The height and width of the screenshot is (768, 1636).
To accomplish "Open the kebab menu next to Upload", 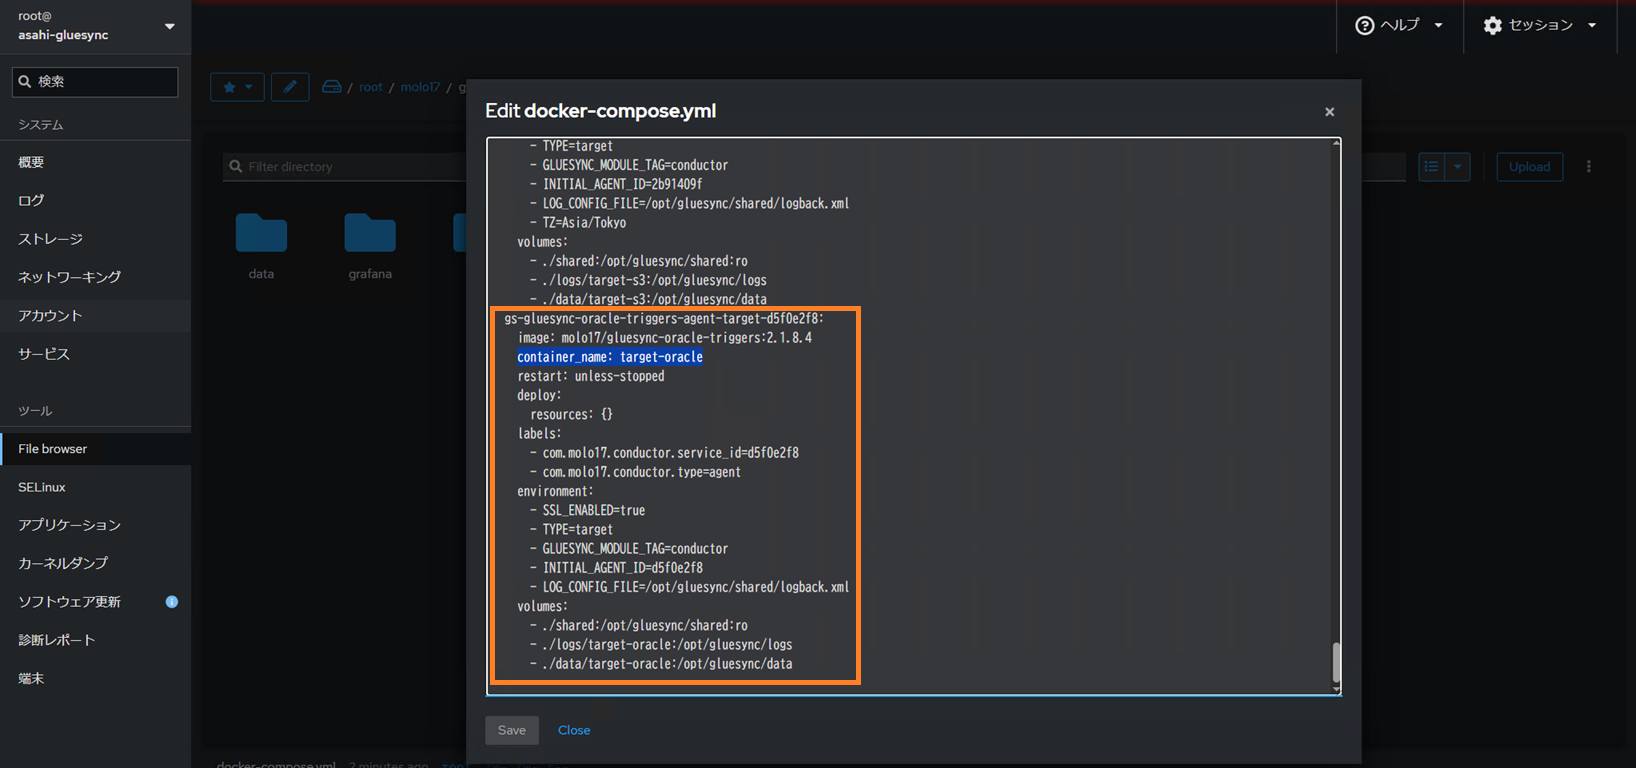I will point(1588,167).
